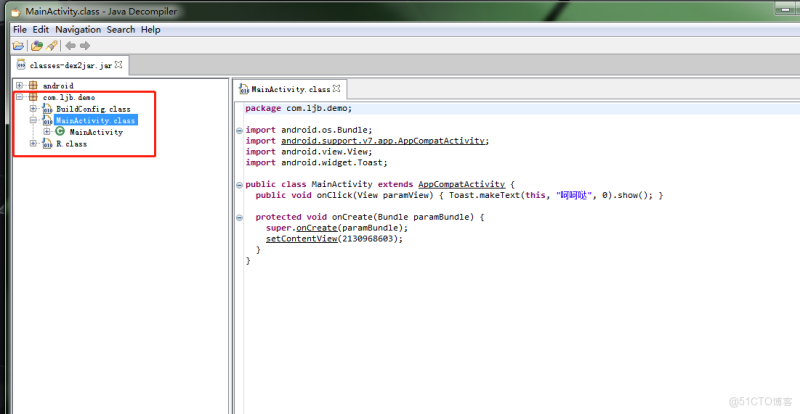Click the R.class file icon
Image resolution: width=800 pixels, height=414 pixels.
(x=47, y=143)
